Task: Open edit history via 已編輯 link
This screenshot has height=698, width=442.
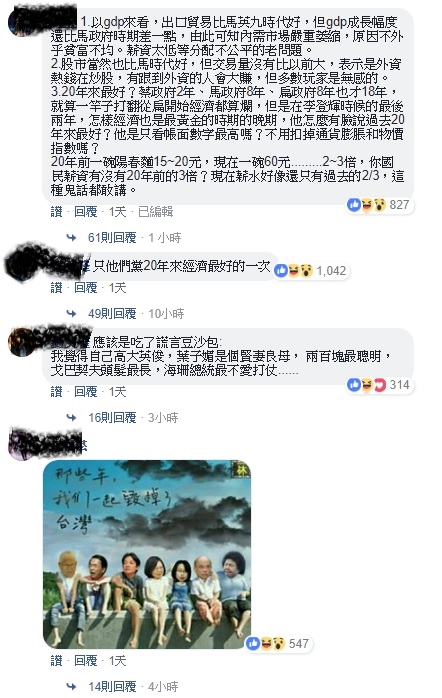Action: pos(155,211)
